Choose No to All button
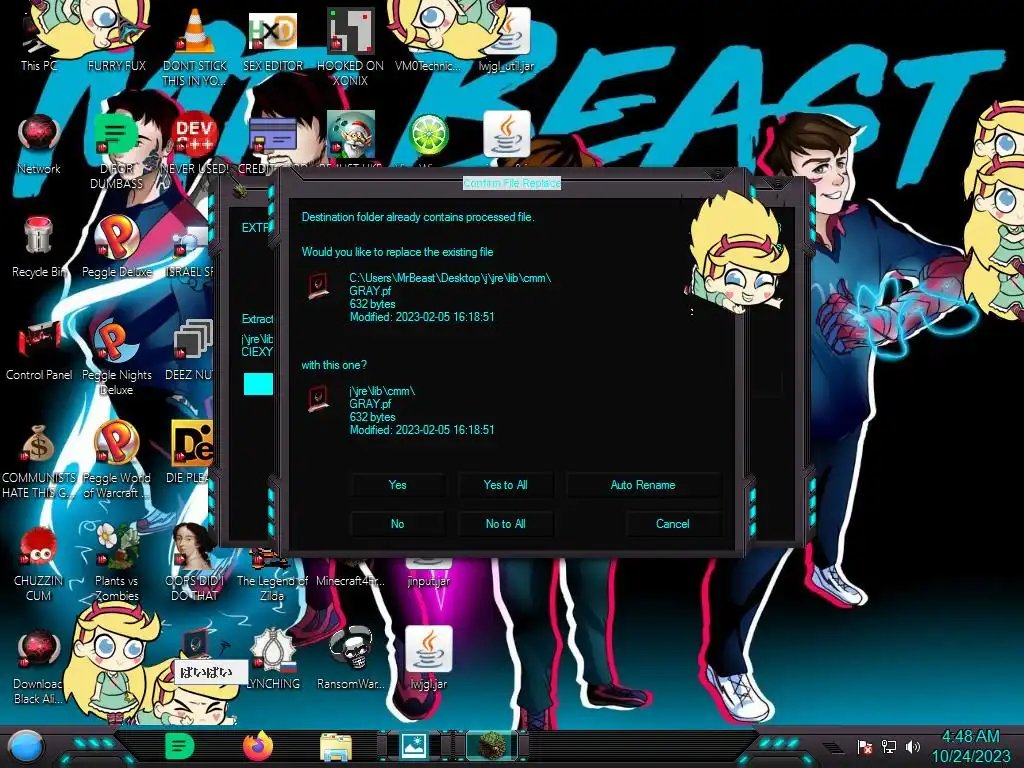The height and width of the screenshot is (768, 1024). coord(505,524)
